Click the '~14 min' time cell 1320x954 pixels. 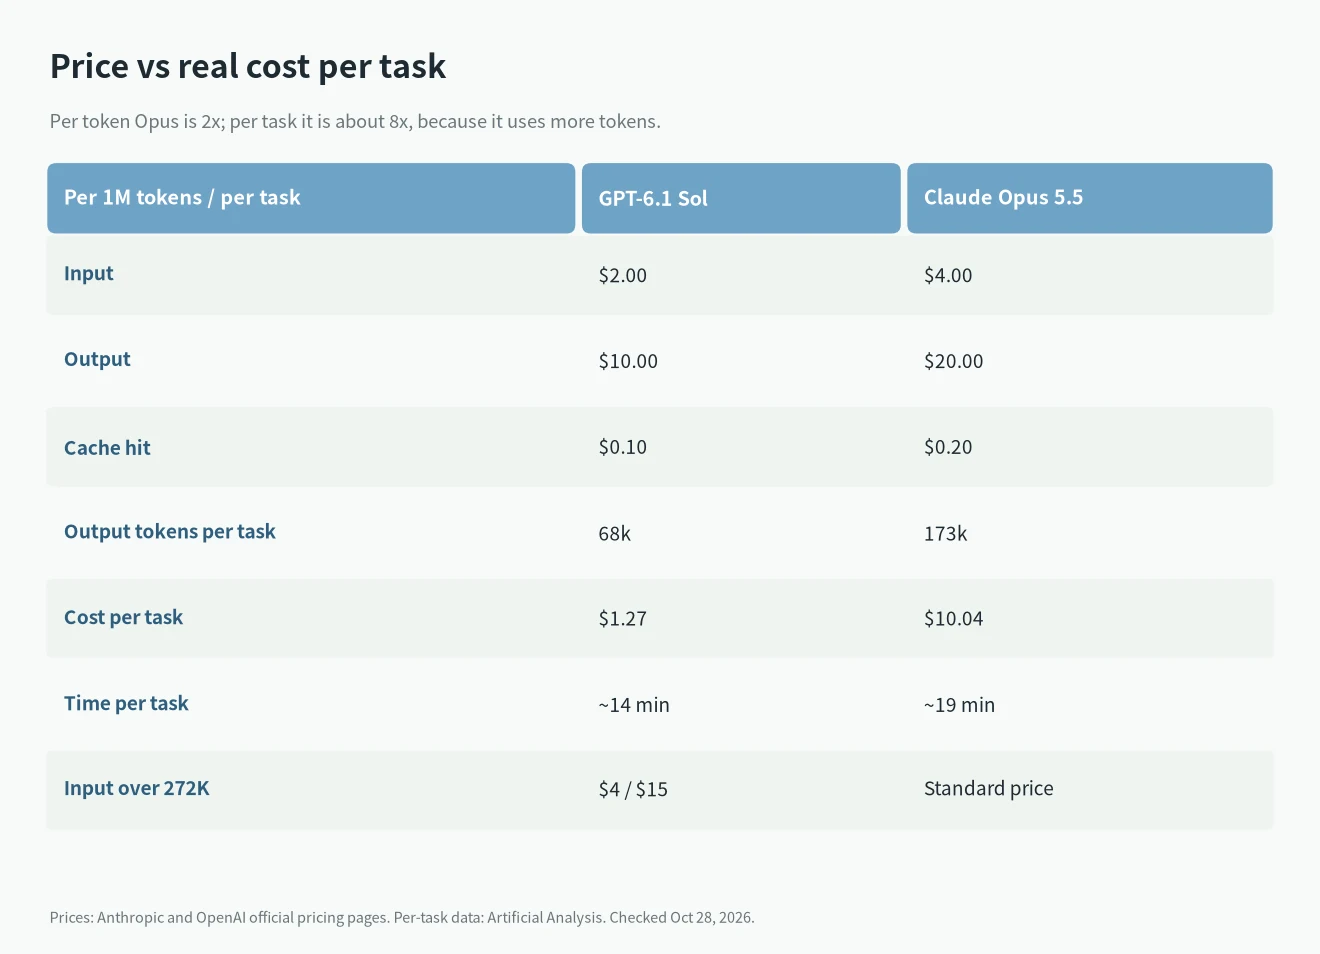pyautogui.click(x=634, y=705)
